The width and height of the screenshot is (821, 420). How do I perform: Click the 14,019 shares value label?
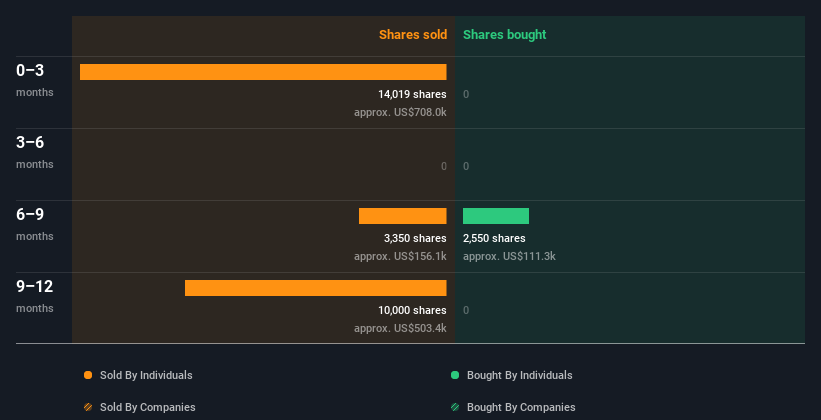(x=412, y=94)
